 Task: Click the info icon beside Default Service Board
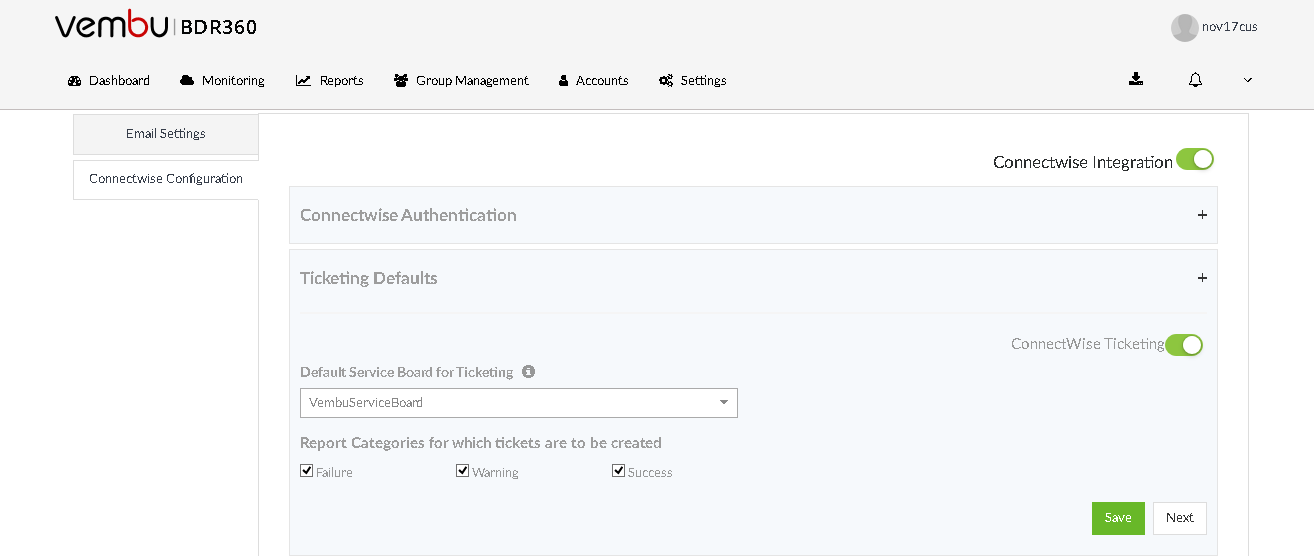coord(528,371)
